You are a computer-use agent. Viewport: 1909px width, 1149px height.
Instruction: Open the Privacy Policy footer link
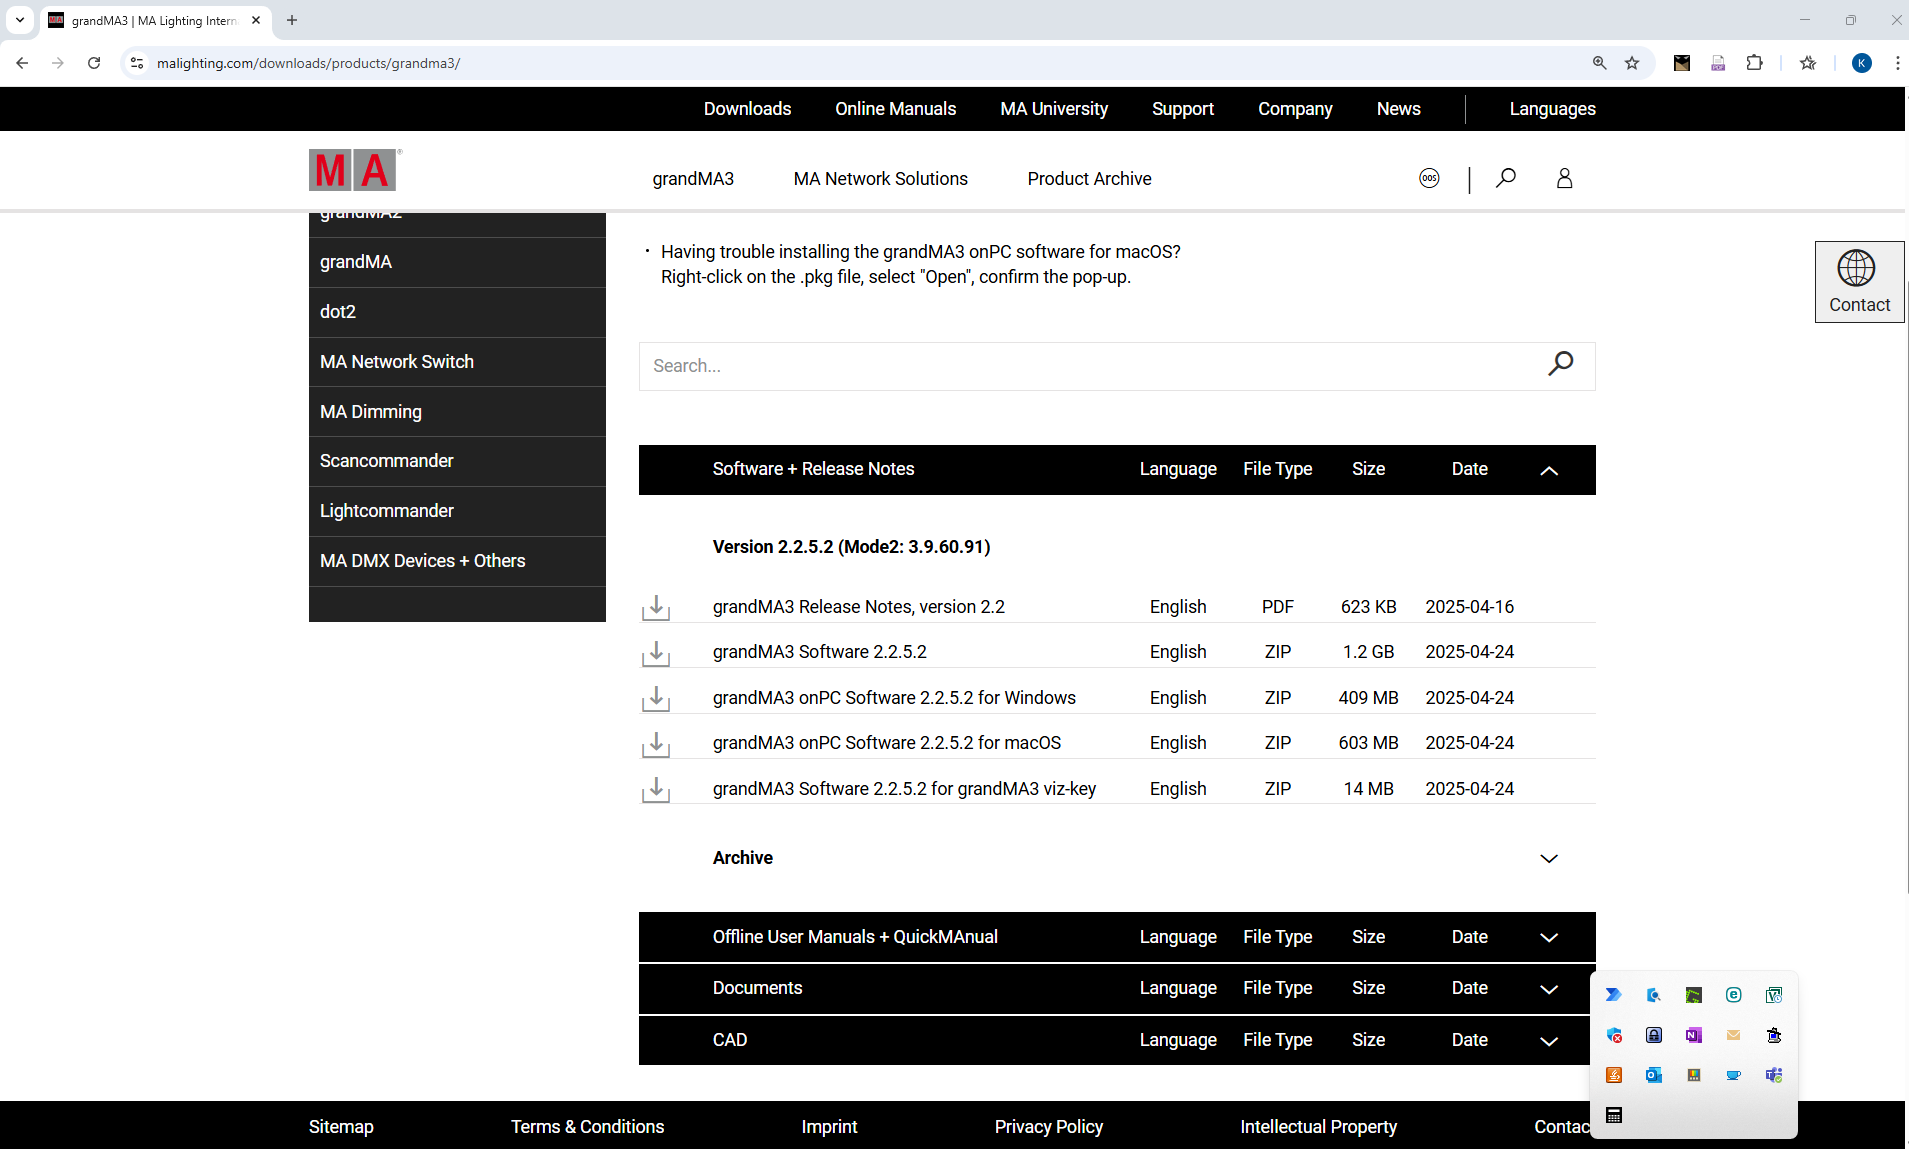(1048, 1126)
